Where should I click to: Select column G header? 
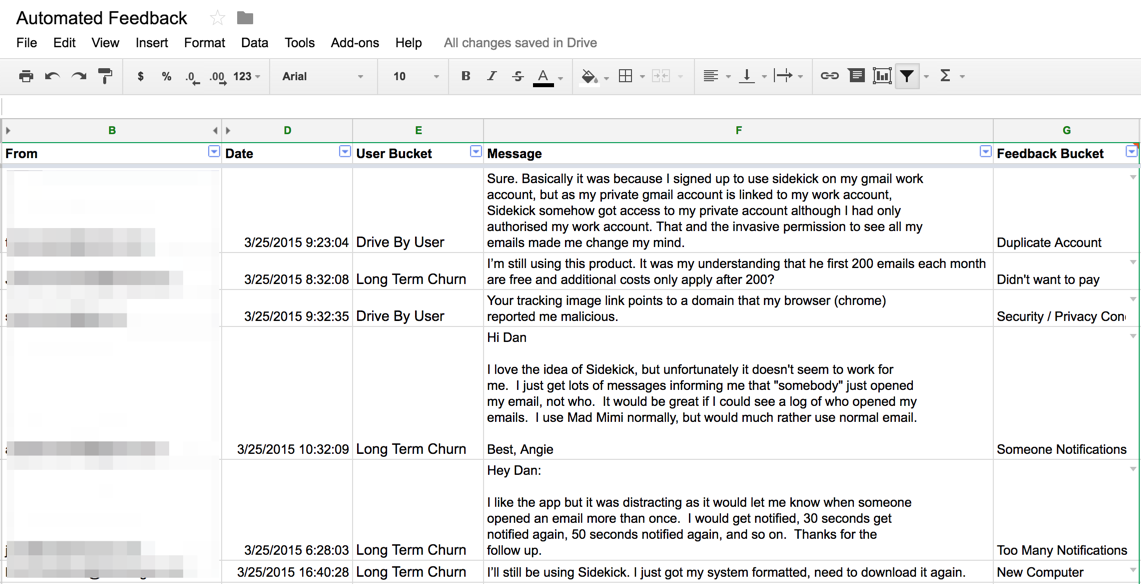[x=1067, y=130]
